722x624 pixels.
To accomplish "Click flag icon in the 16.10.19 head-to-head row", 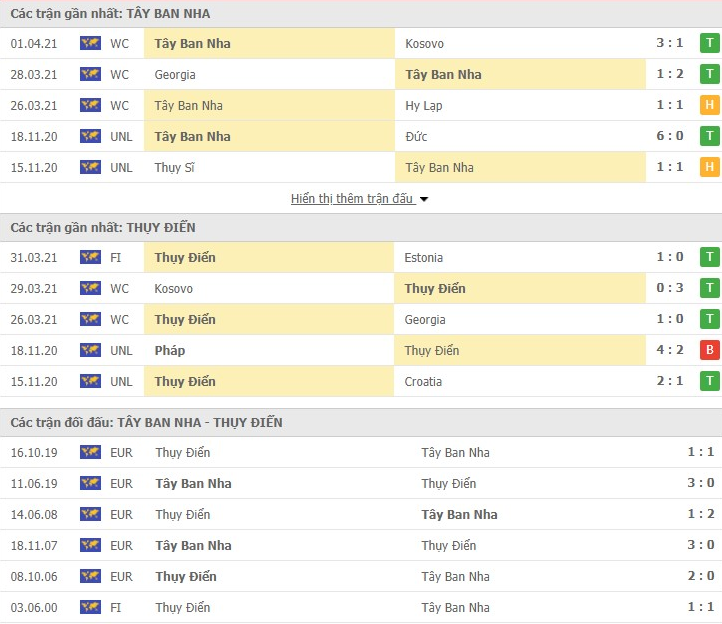I will click(90, 453).
